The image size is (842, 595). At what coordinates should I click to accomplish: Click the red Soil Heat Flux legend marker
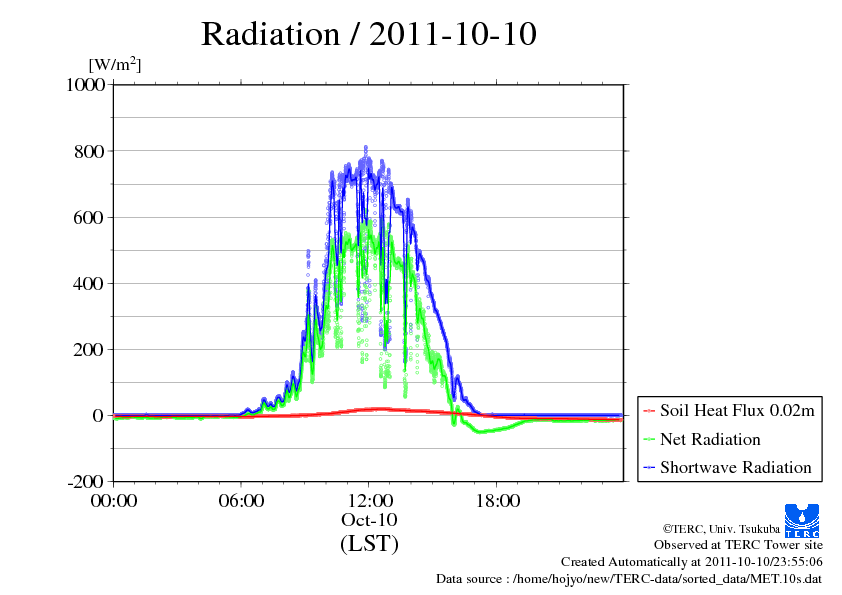pos(649,411)
